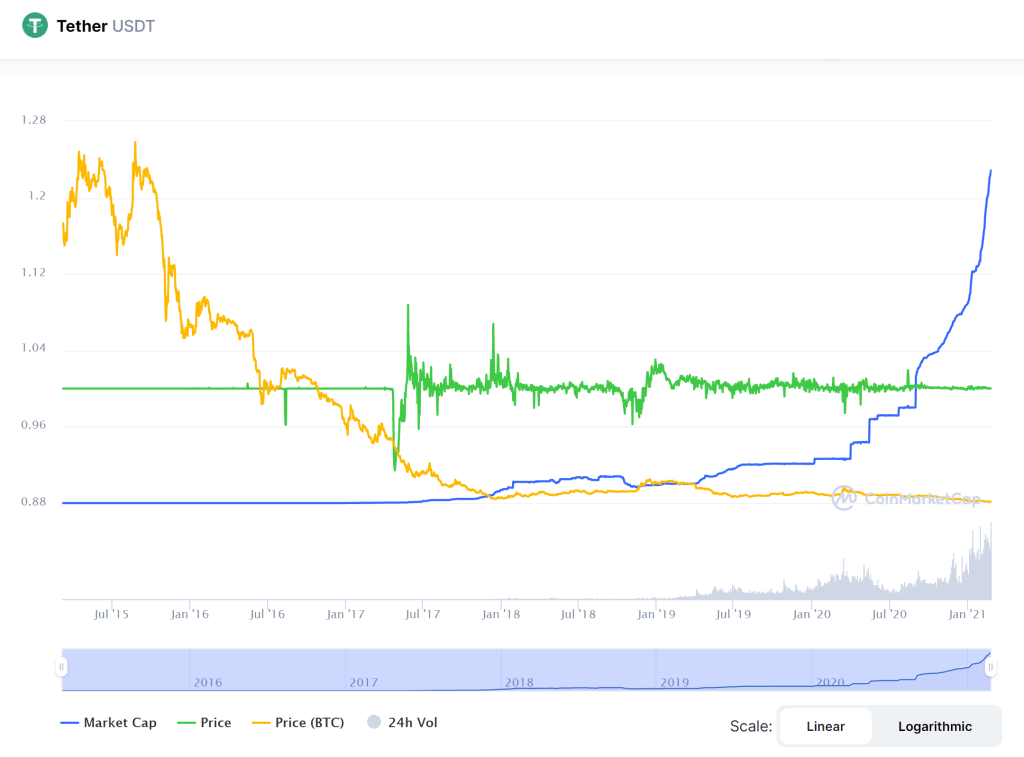Click the 0.88 y-axis label
The width and height of the screenshot is (1024, 757).
coord(33,502)
